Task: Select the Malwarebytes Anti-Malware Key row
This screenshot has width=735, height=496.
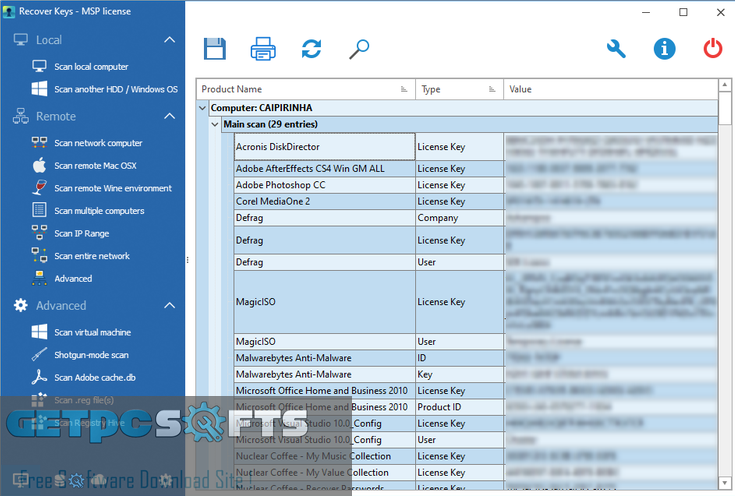Action: pos(476,374)
